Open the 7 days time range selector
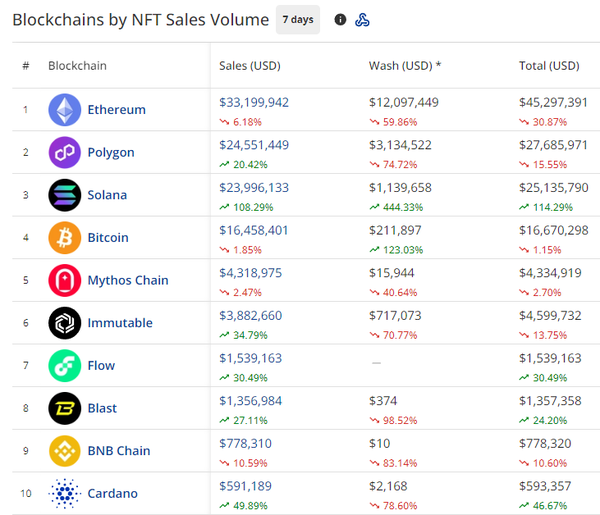This screenshot has width=600, height=515. [x=297, y=20]
